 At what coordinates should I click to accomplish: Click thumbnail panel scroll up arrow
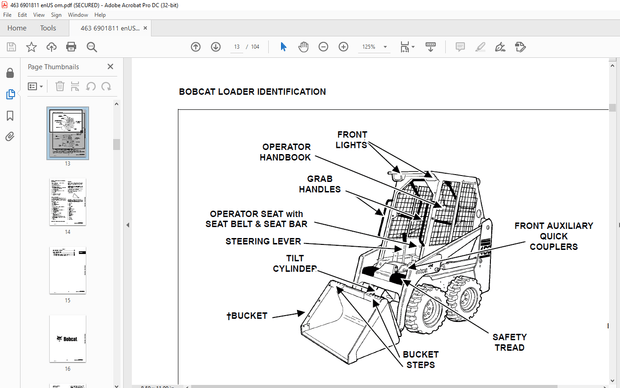(x=116, y=104)
